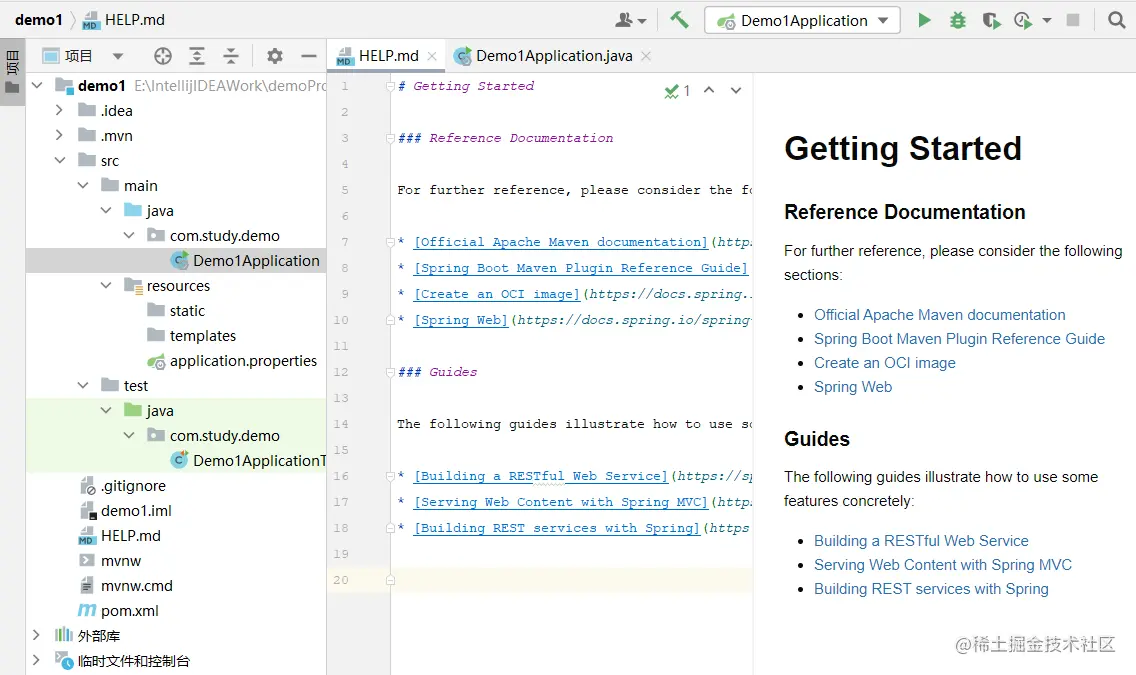This screenshot has height=675, width=1136.
Task: Select the templates folder
Action: pyautogui.click(x=191, y=335)
